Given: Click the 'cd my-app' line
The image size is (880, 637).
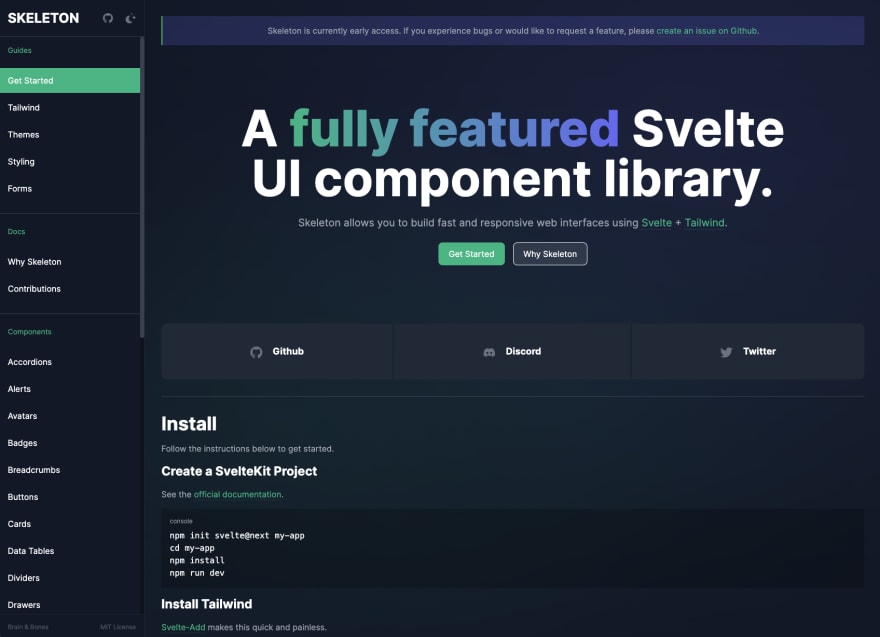Looking at the screenshot, I should 192,548.
